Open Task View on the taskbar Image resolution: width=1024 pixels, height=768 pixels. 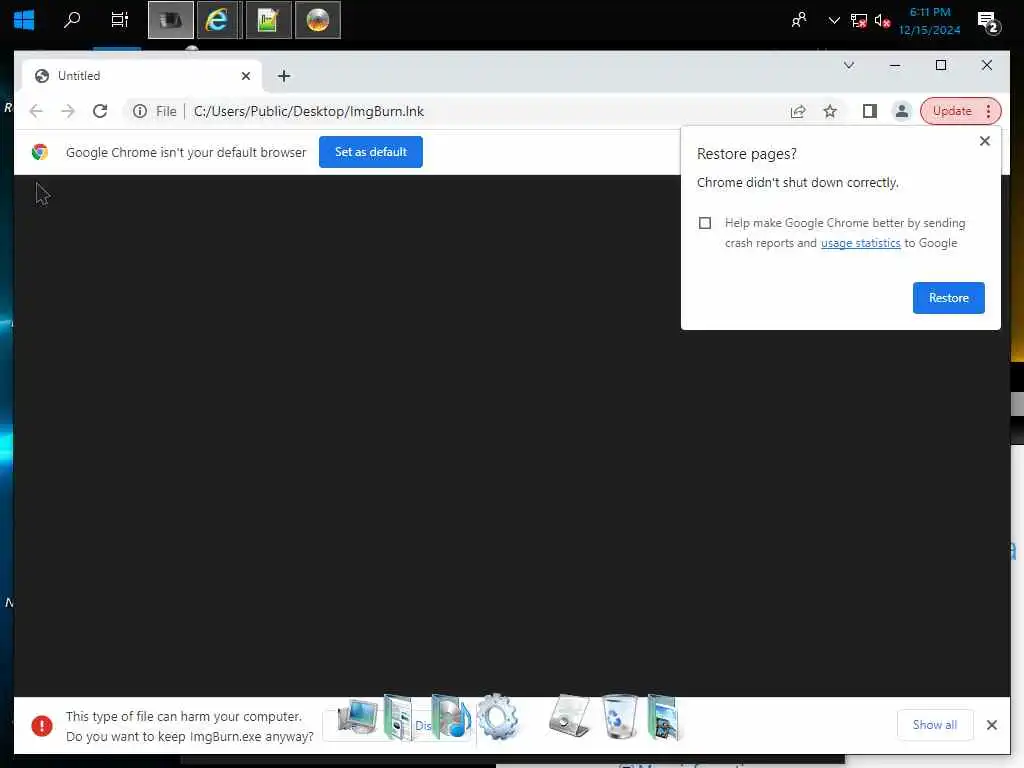(x=120, y=20)
